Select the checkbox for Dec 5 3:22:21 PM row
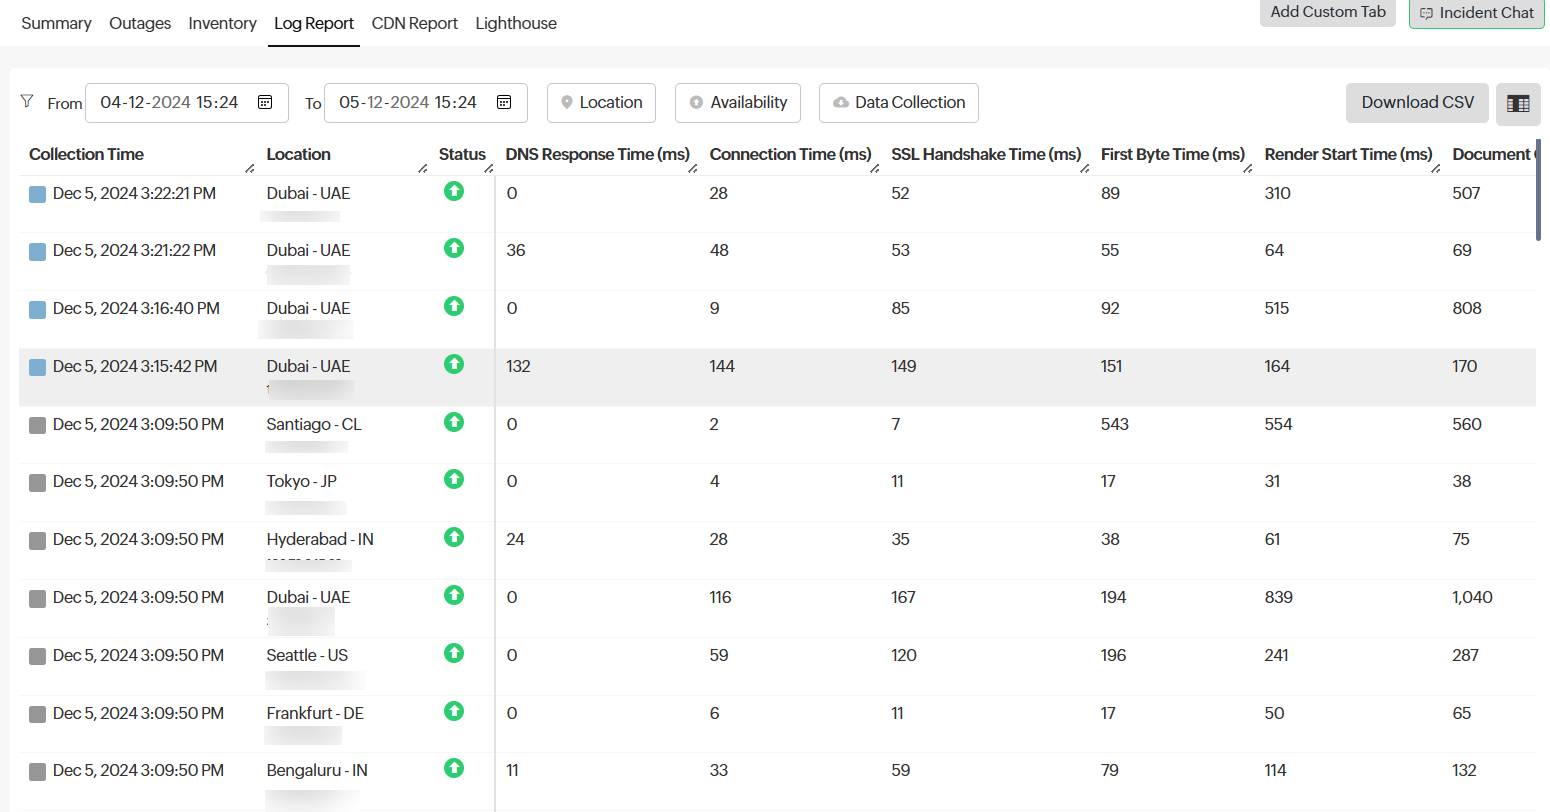Image resolution: width=1550 pixels, height=812 pixels. [37, 194]
